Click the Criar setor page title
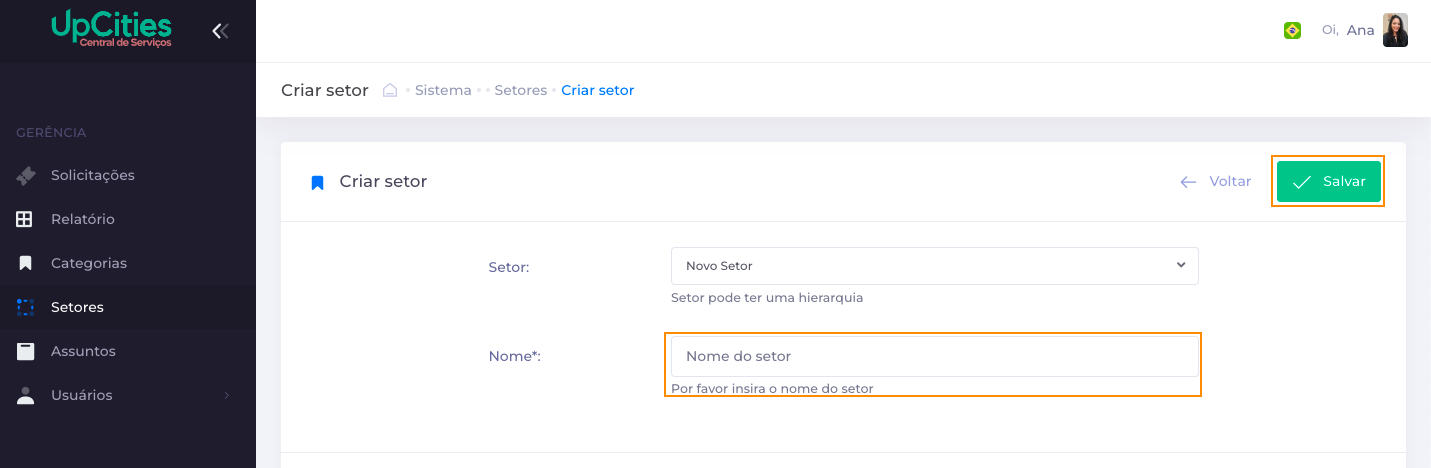Image resolution: width=1431 pixels, height=468 pixels. coord(325,90)
